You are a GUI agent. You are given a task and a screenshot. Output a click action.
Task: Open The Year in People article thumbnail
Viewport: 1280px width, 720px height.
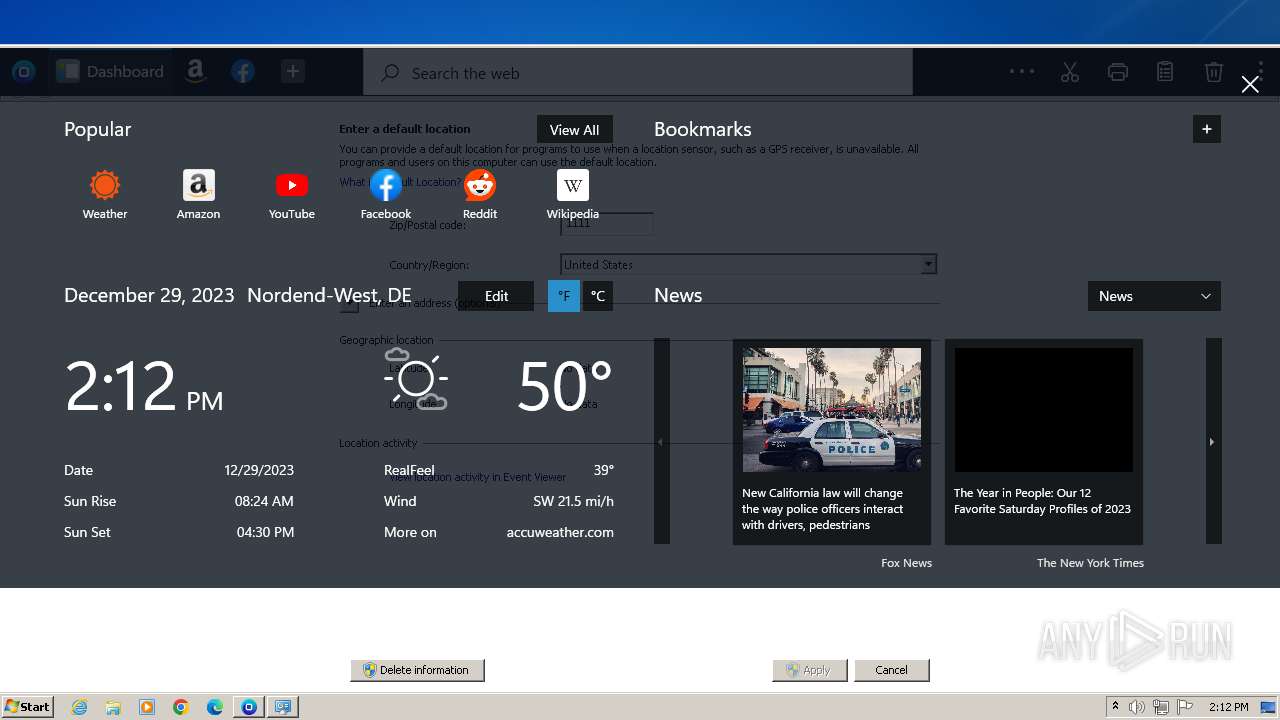1044,410
